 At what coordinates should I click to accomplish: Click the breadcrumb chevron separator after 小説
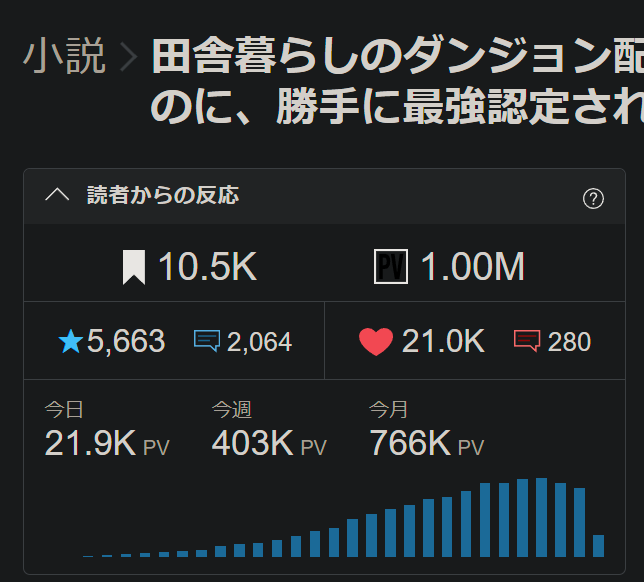(x=128, y=58)
